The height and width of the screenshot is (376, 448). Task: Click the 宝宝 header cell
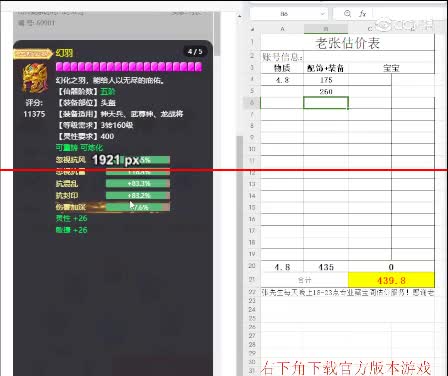pos(391,68)
